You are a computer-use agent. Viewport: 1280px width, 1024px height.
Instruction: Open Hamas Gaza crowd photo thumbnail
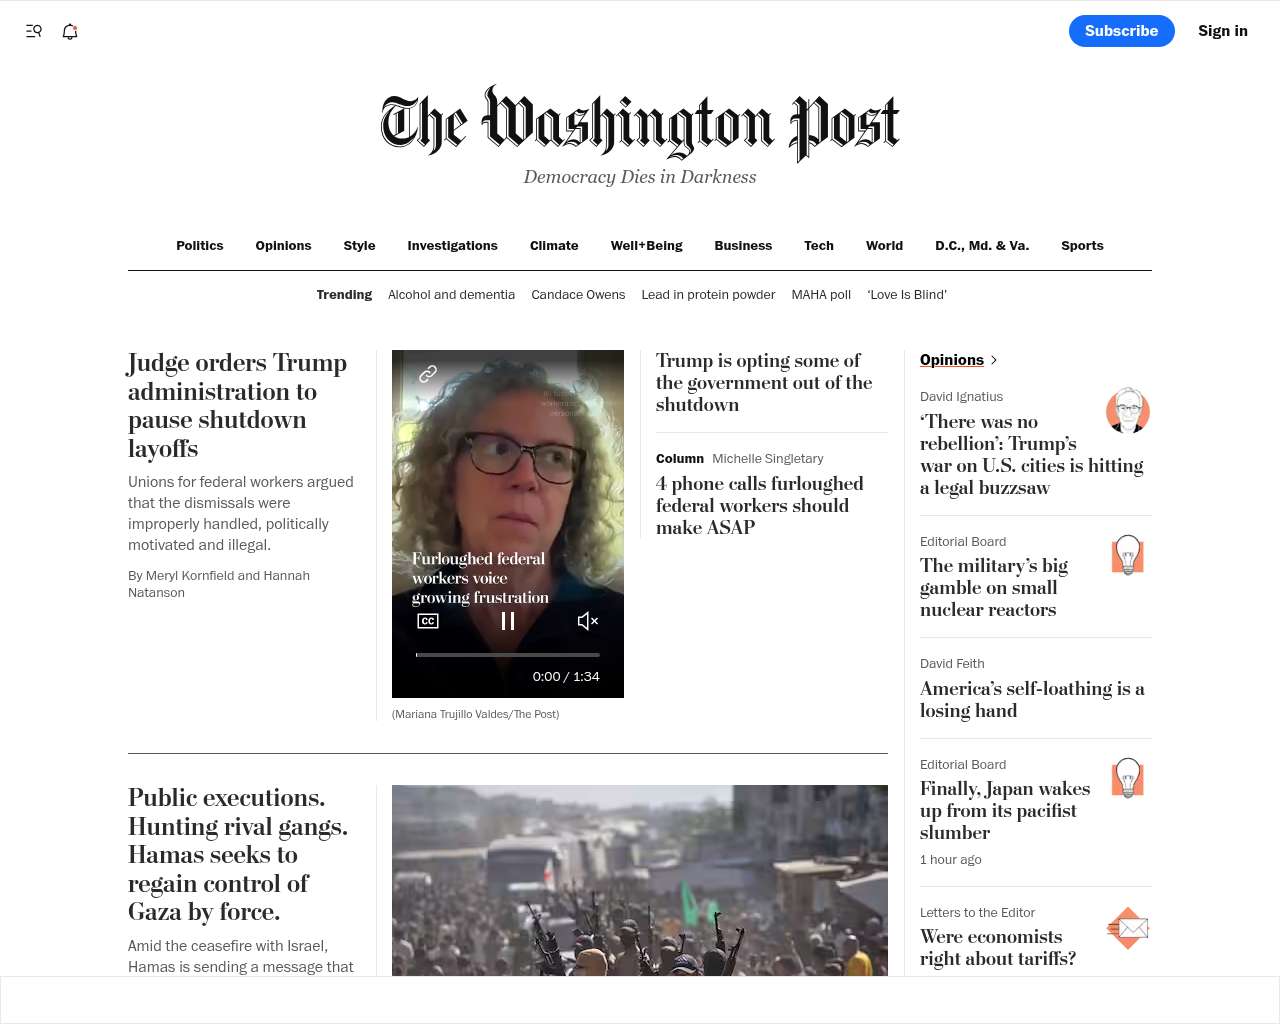pyautogui.click(x=640, y=880)
